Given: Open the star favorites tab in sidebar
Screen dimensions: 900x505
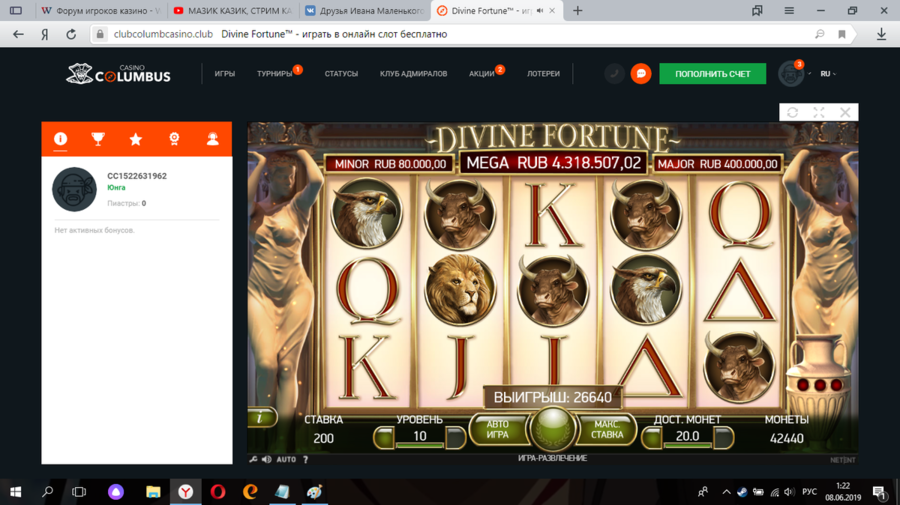Looking at the screenshot, I should click(136, 139).
